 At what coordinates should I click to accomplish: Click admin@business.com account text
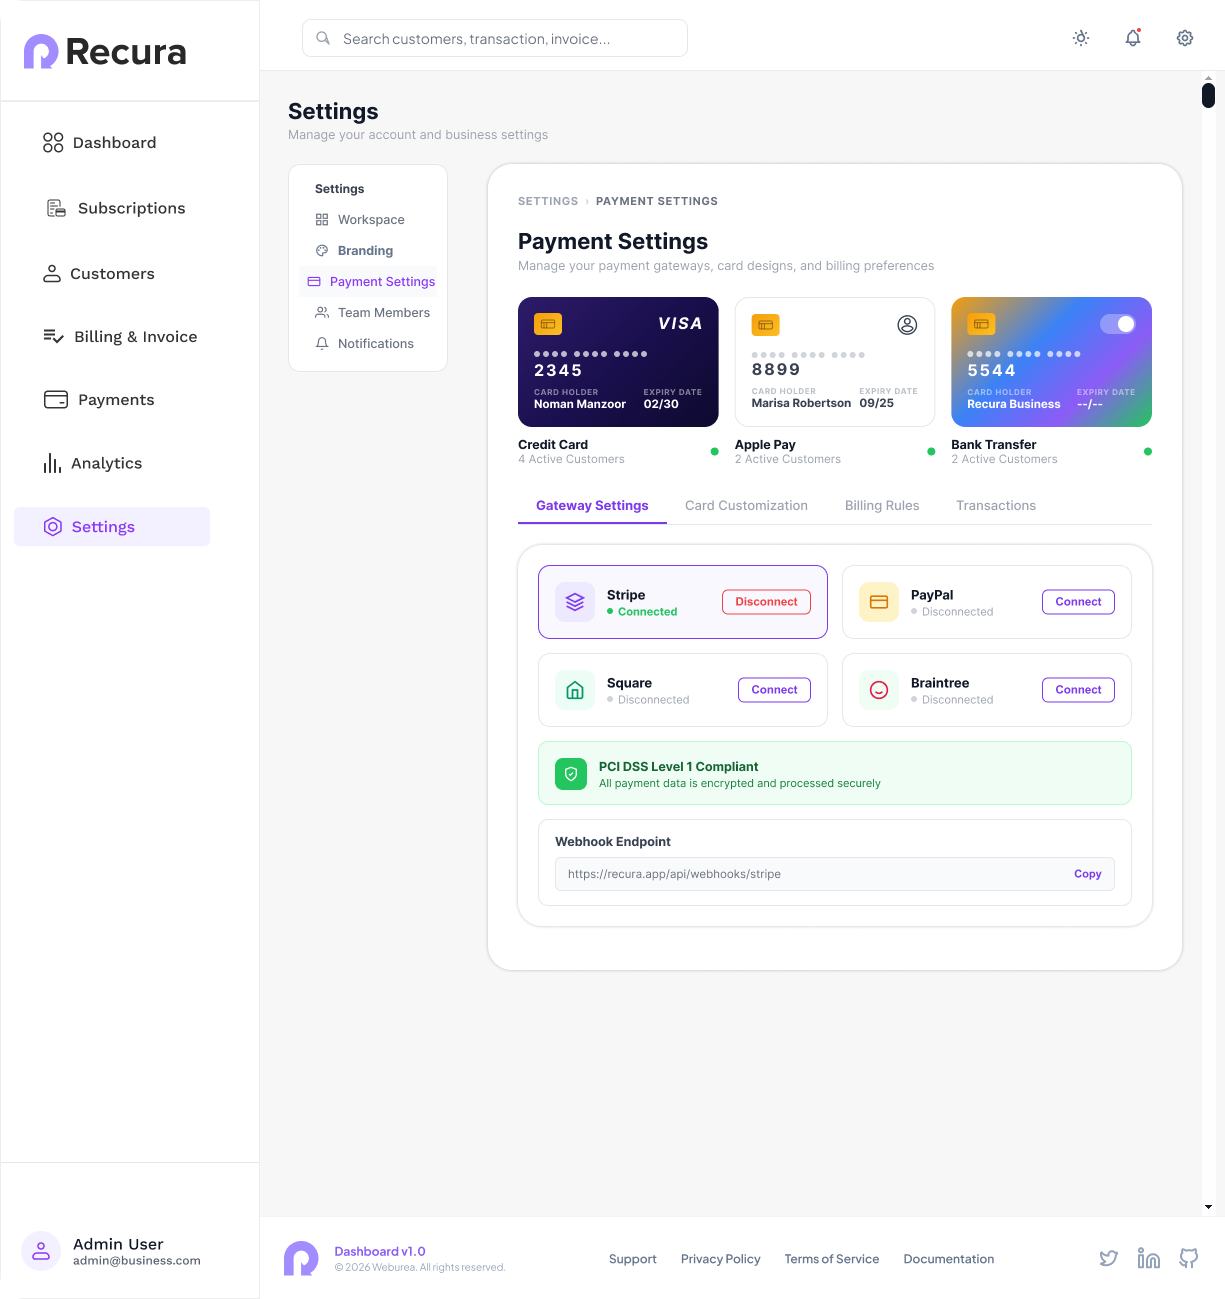[x=137, y=1261]
